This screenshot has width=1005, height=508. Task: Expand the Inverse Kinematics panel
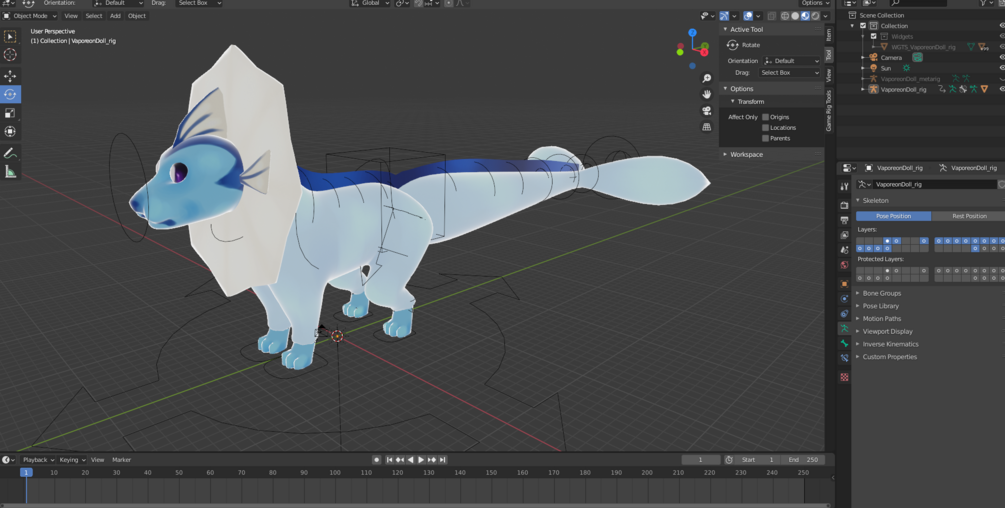coord(890,345)
